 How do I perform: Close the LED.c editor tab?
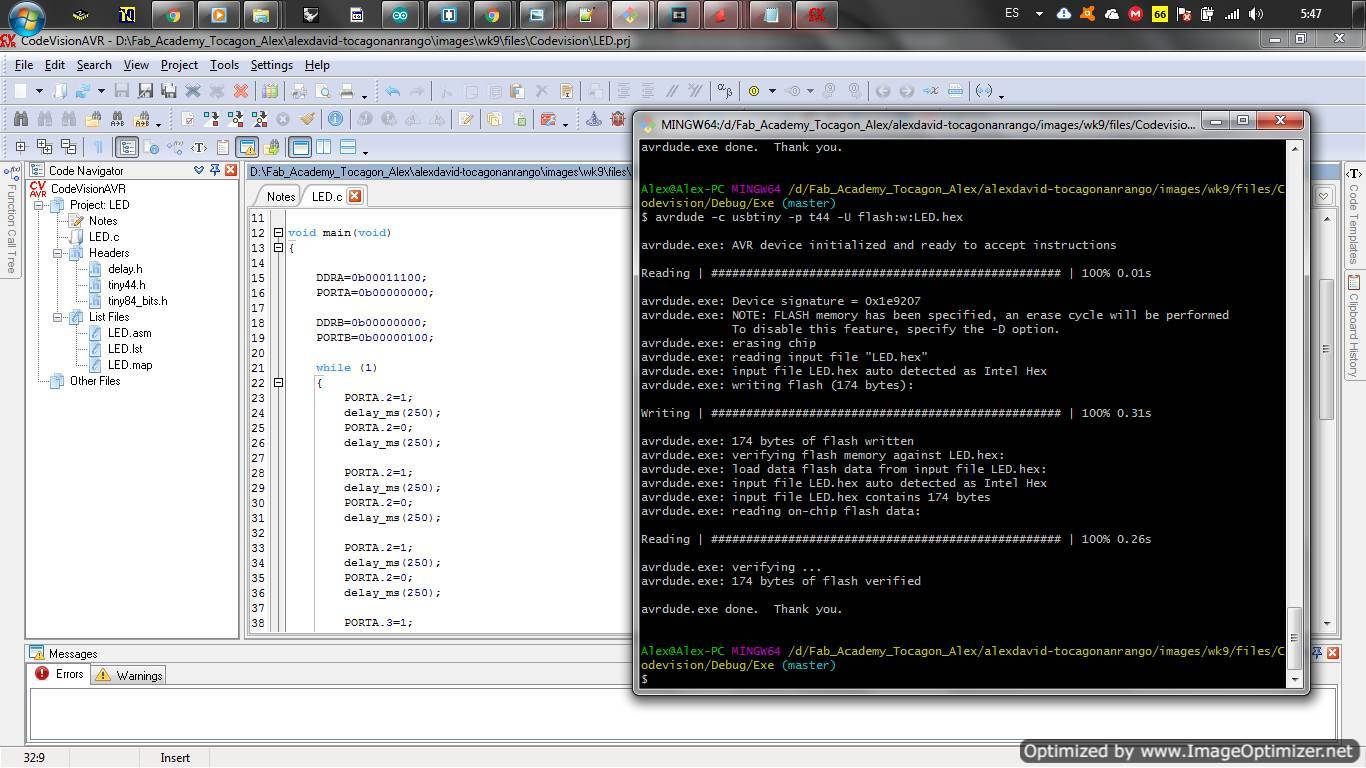point(354,196)
